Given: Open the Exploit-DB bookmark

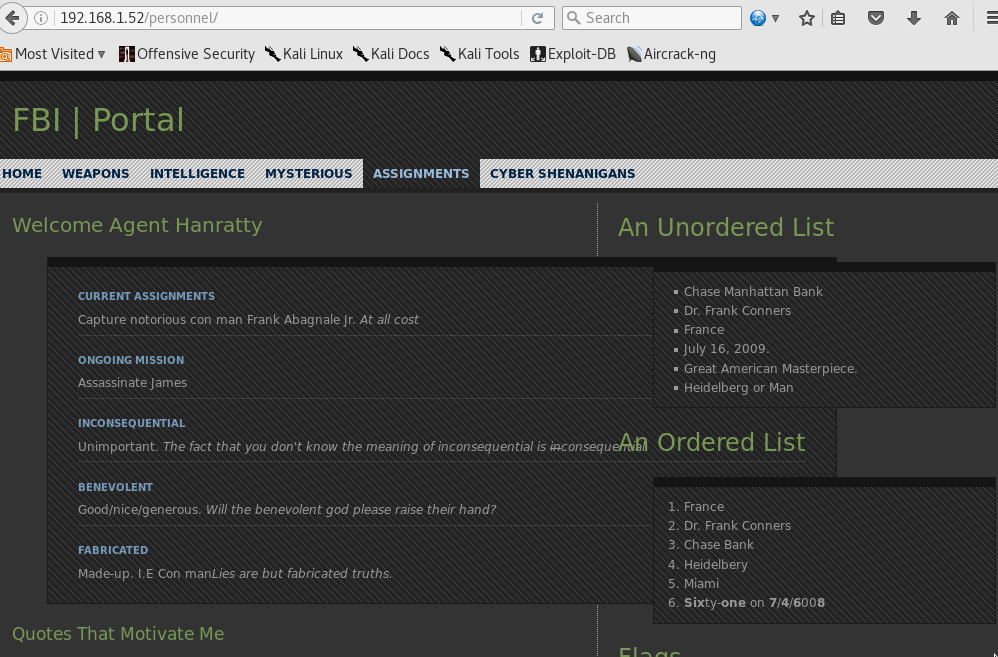Looking at the screenshot, I should click(x=573, y=54).
